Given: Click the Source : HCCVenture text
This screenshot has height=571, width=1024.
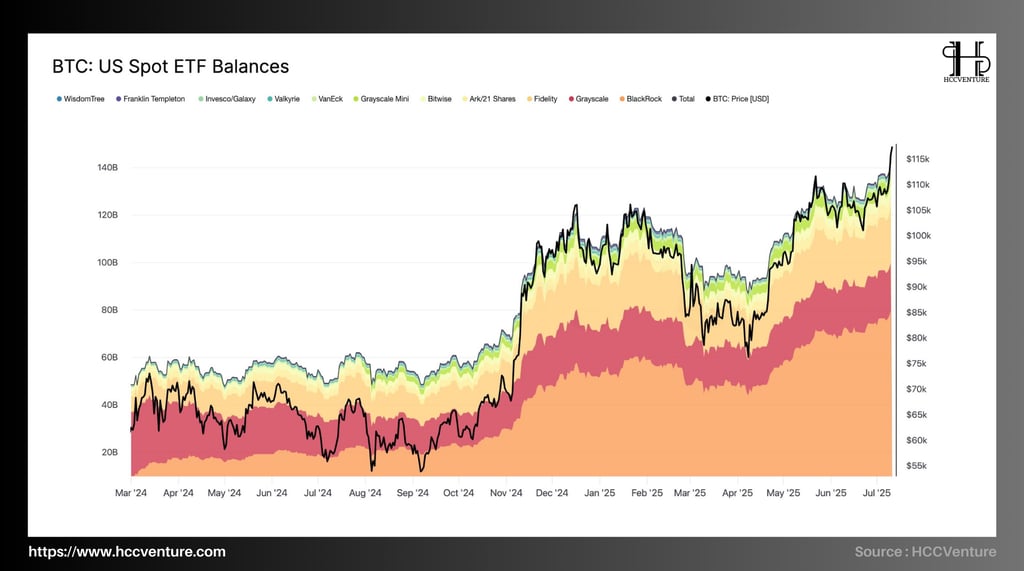Looking at the screenshot, I should coord(925,551).
